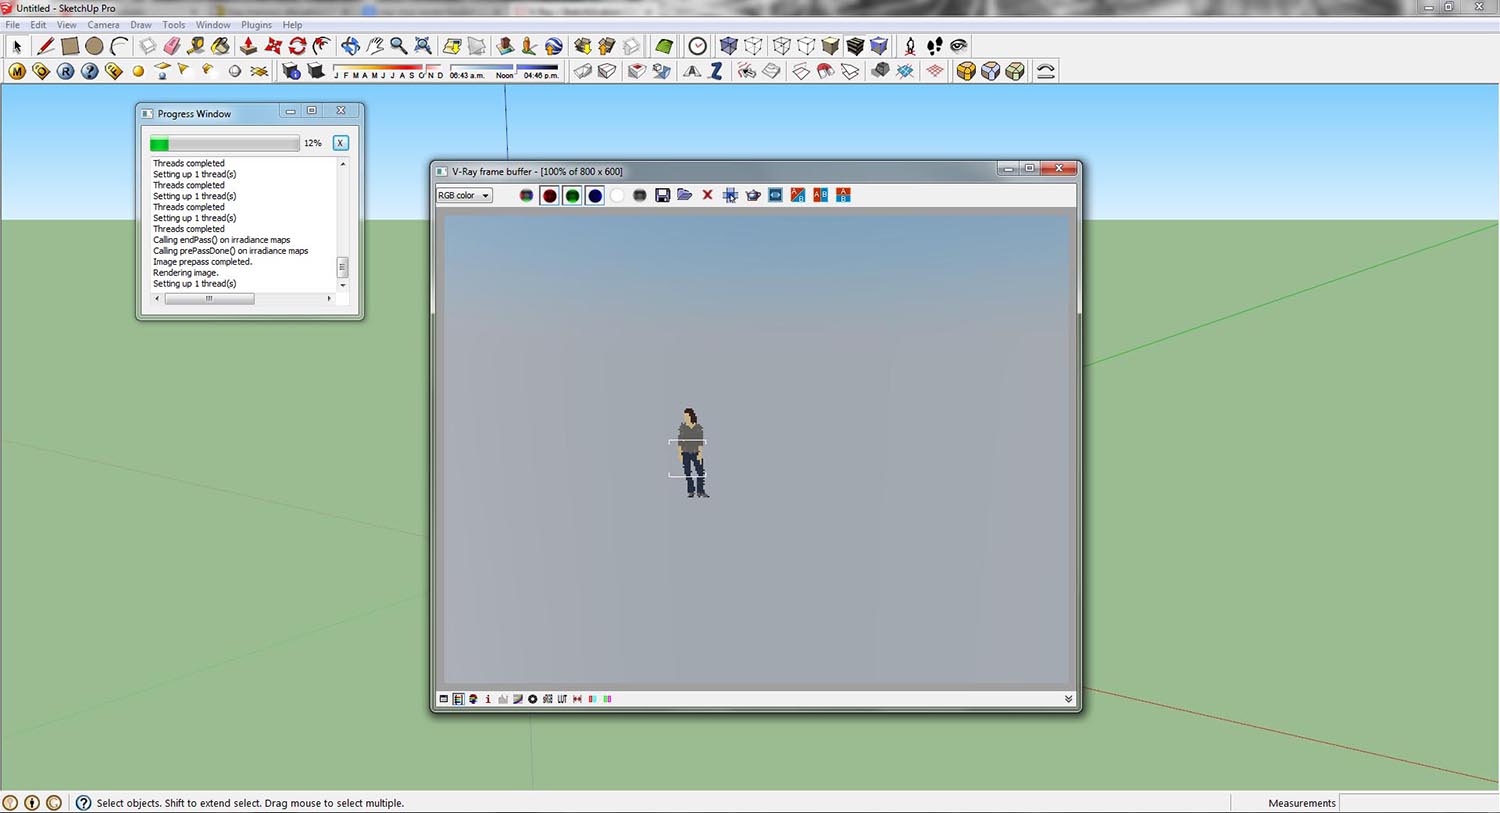The height and width of the screenshot is (813, 1500).
Task: Add V-Ray sphere light icon
Action: click(138, 71)
